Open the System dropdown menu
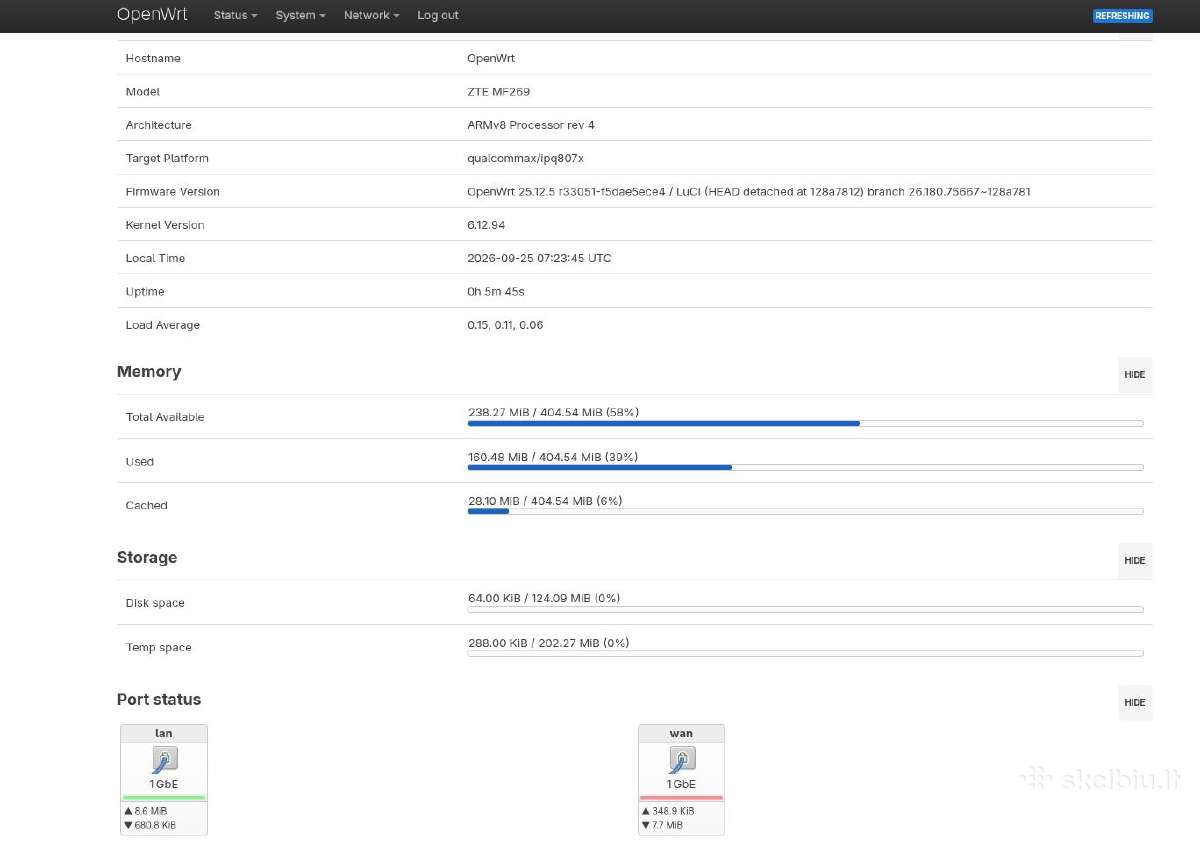The image size is (1200, 846). (301, 15)
